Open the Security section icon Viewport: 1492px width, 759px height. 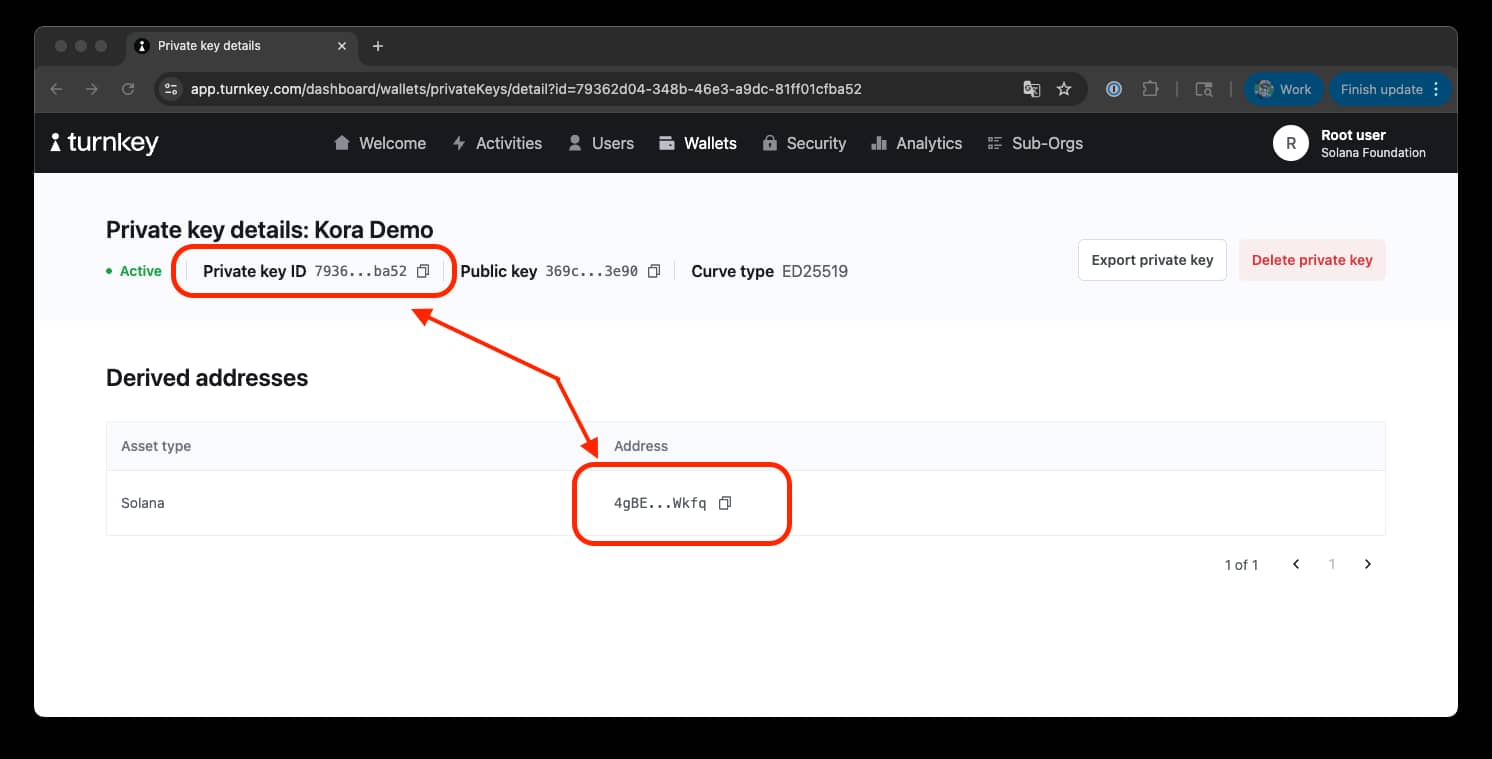[770, 143]
